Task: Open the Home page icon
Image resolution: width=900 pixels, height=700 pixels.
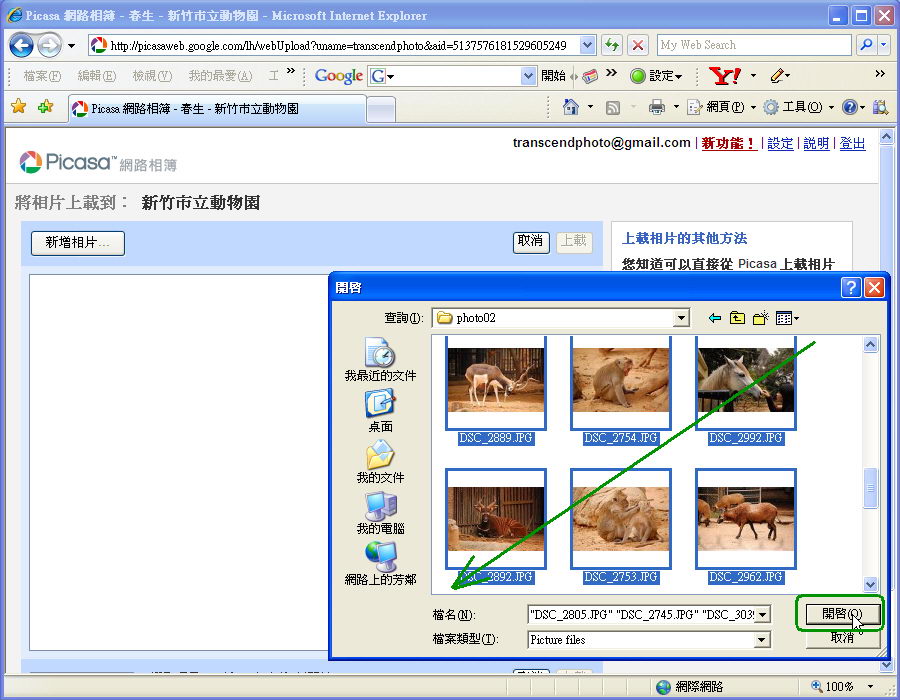Action: click(x=571, y=107)
